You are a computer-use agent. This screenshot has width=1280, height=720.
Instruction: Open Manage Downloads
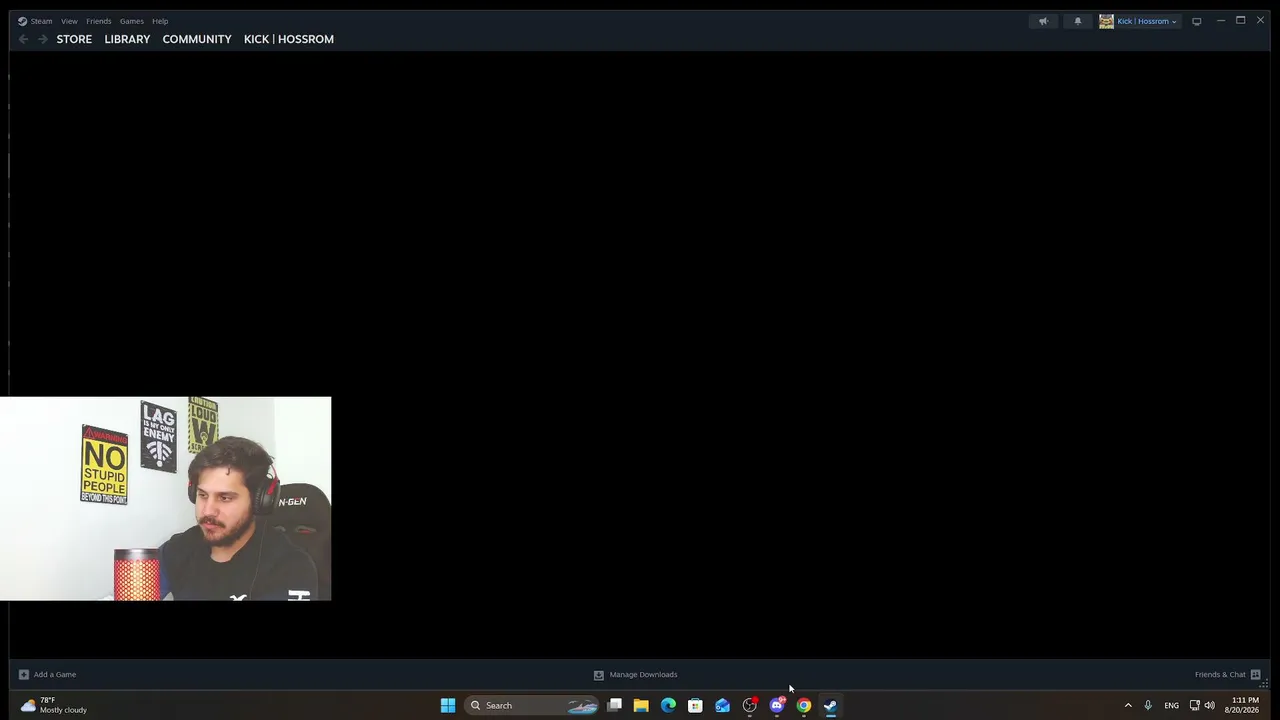635,674
